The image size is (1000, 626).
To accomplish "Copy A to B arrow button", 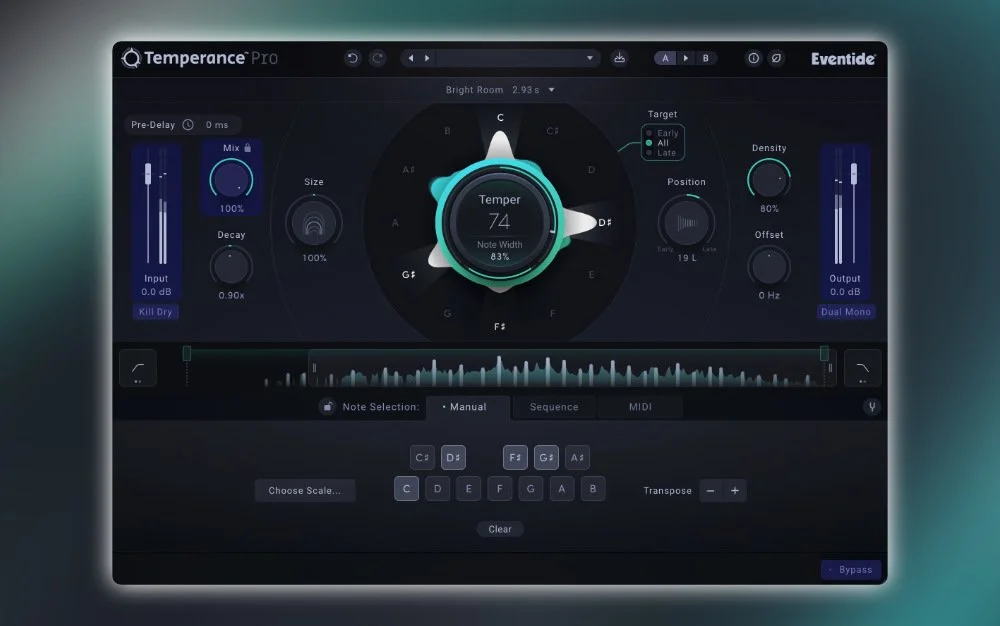I will (686, 58).
